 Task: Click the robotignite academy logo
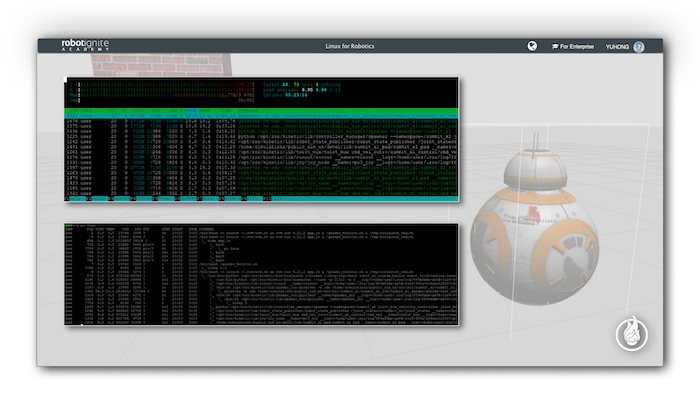pyautogui.click(x=85, y=45)
